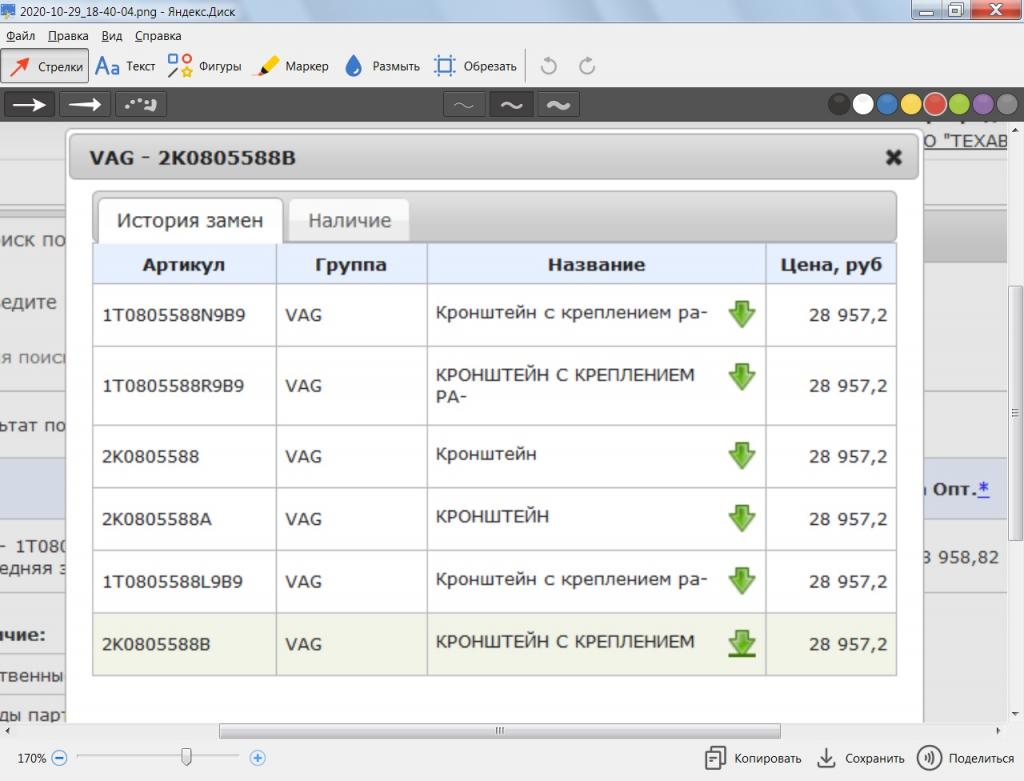This screenshot has width=1024, height=781.
Task: Activate the Обрезать crop tool
Action: [475, 66]
